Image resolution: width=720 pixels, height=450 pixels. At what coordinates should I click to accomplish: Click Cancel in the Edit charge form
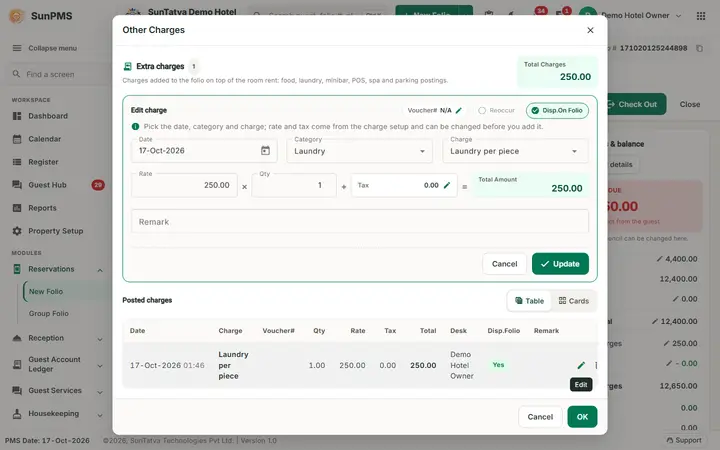504,264
